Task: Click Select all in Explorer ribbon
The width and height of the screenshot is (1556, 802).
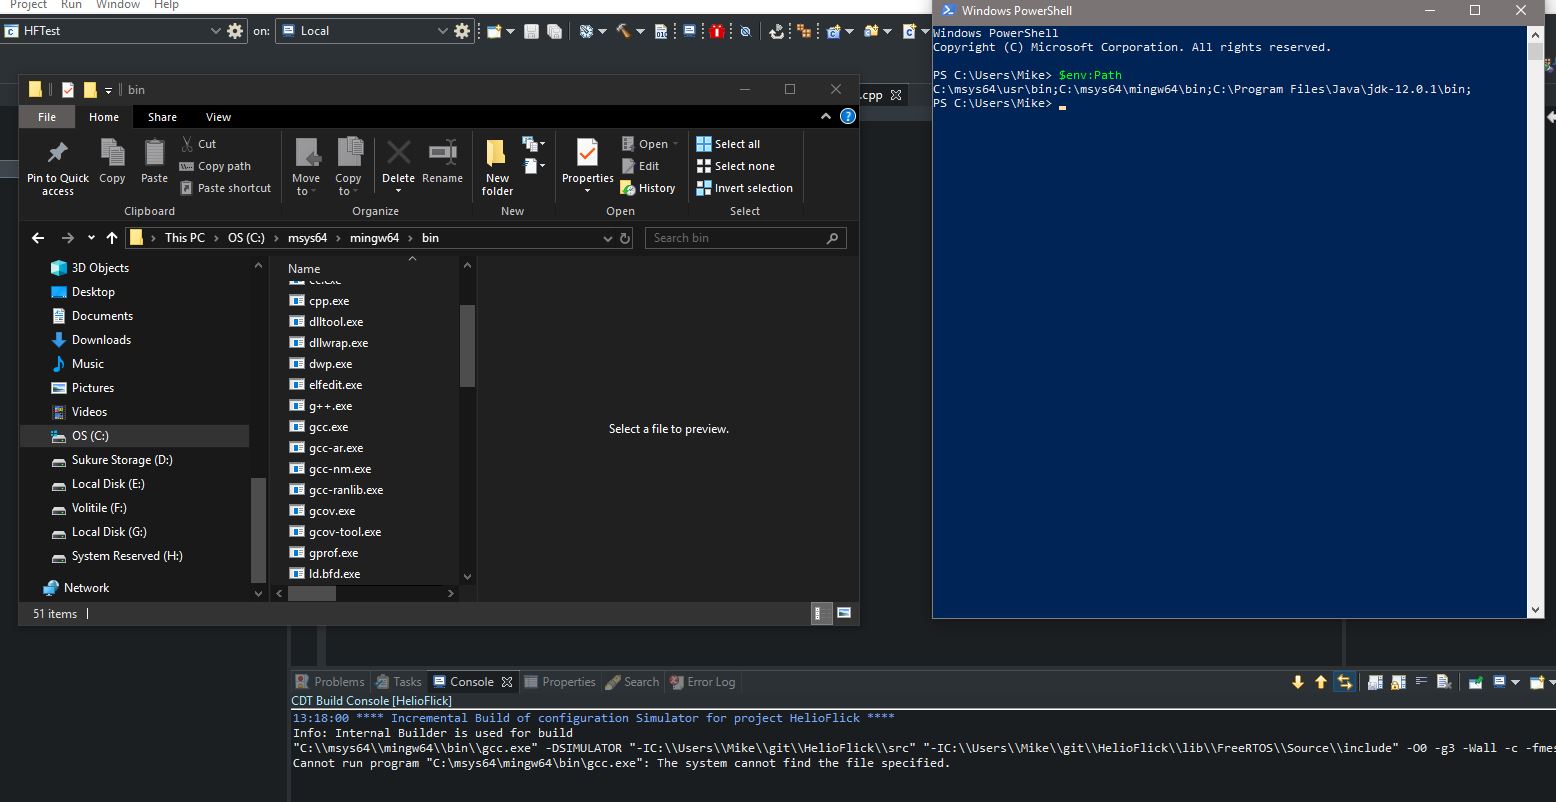Action: click(x=728, y=144)
